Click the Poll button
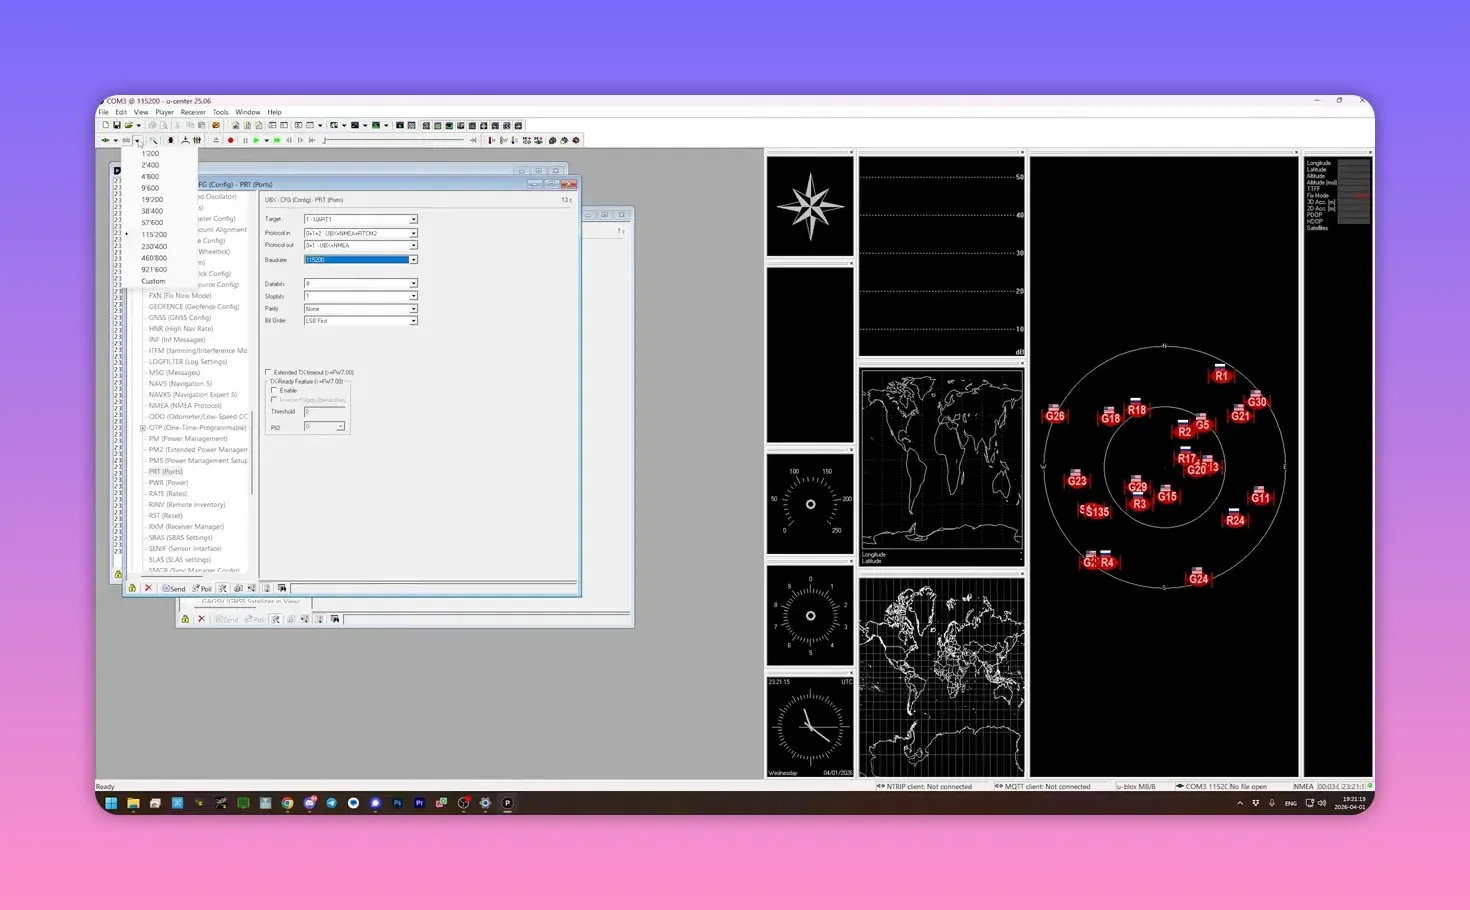The width and height of the screenshot is (1470, 910). (x=202, y=589)
